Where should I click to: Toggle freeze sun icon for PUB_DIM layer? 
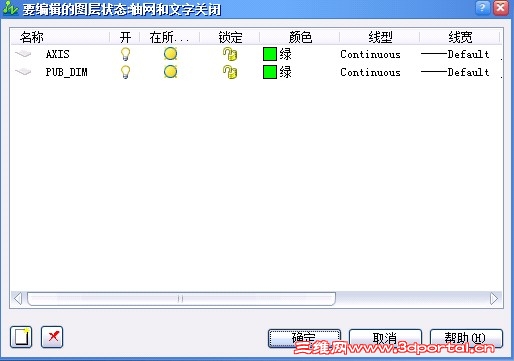[x=170, y=72]
